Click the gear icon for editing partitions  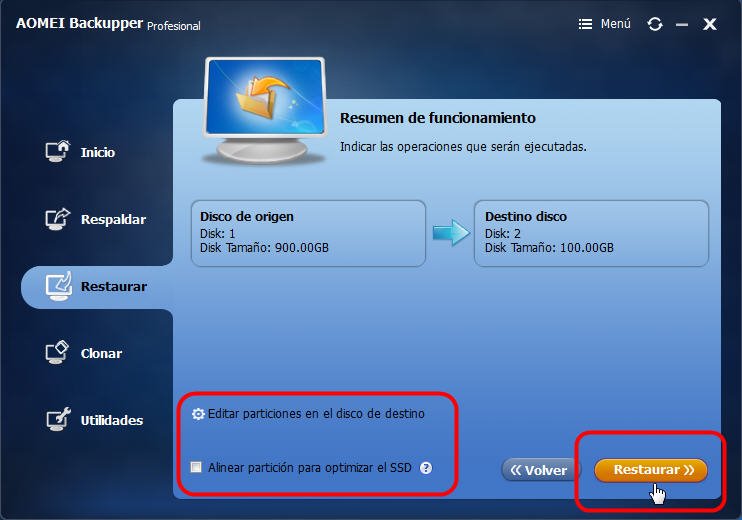(198, 414)
